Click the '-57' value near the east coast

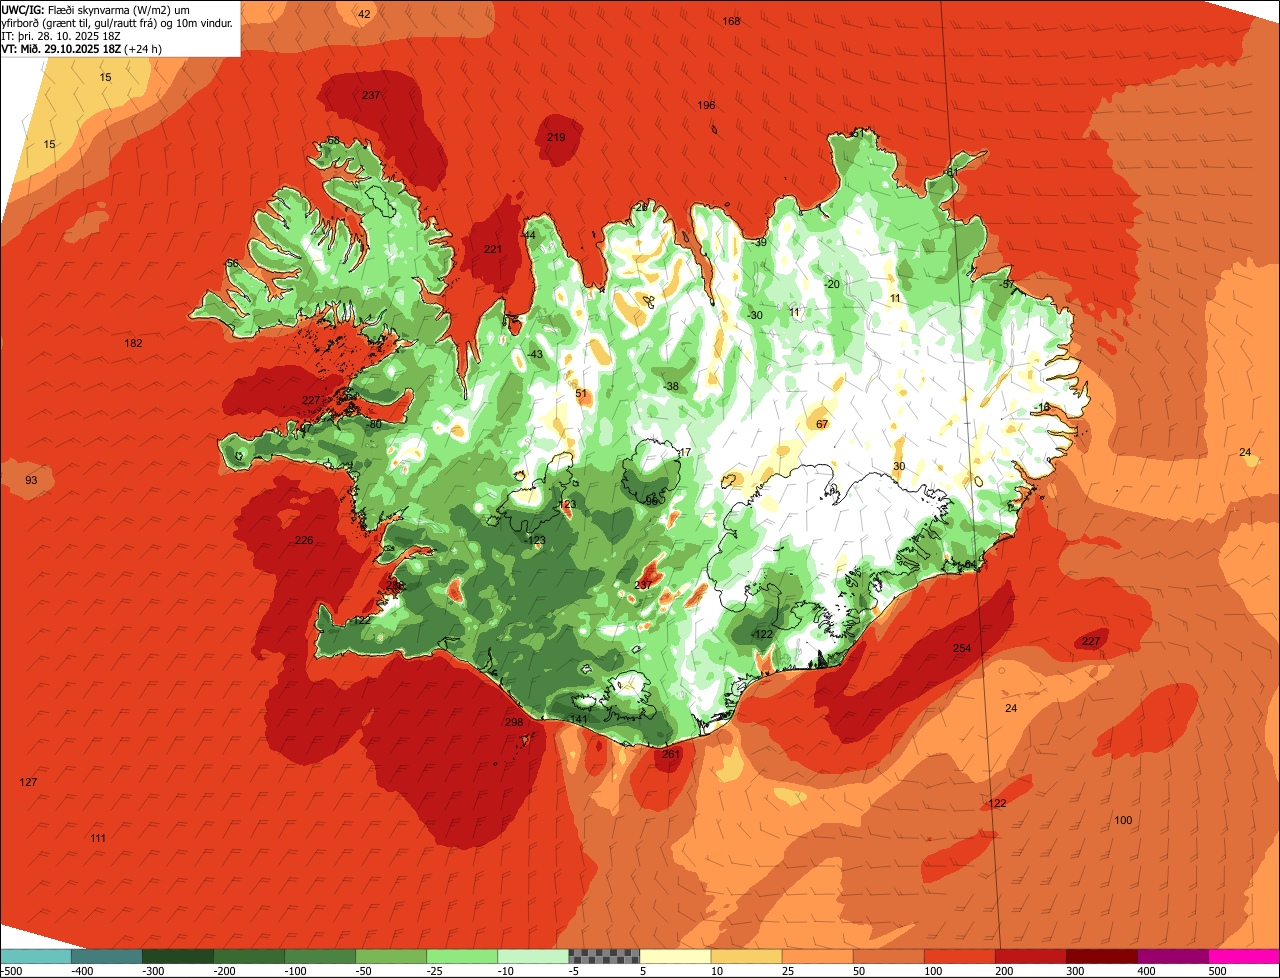click(1007, 284)
